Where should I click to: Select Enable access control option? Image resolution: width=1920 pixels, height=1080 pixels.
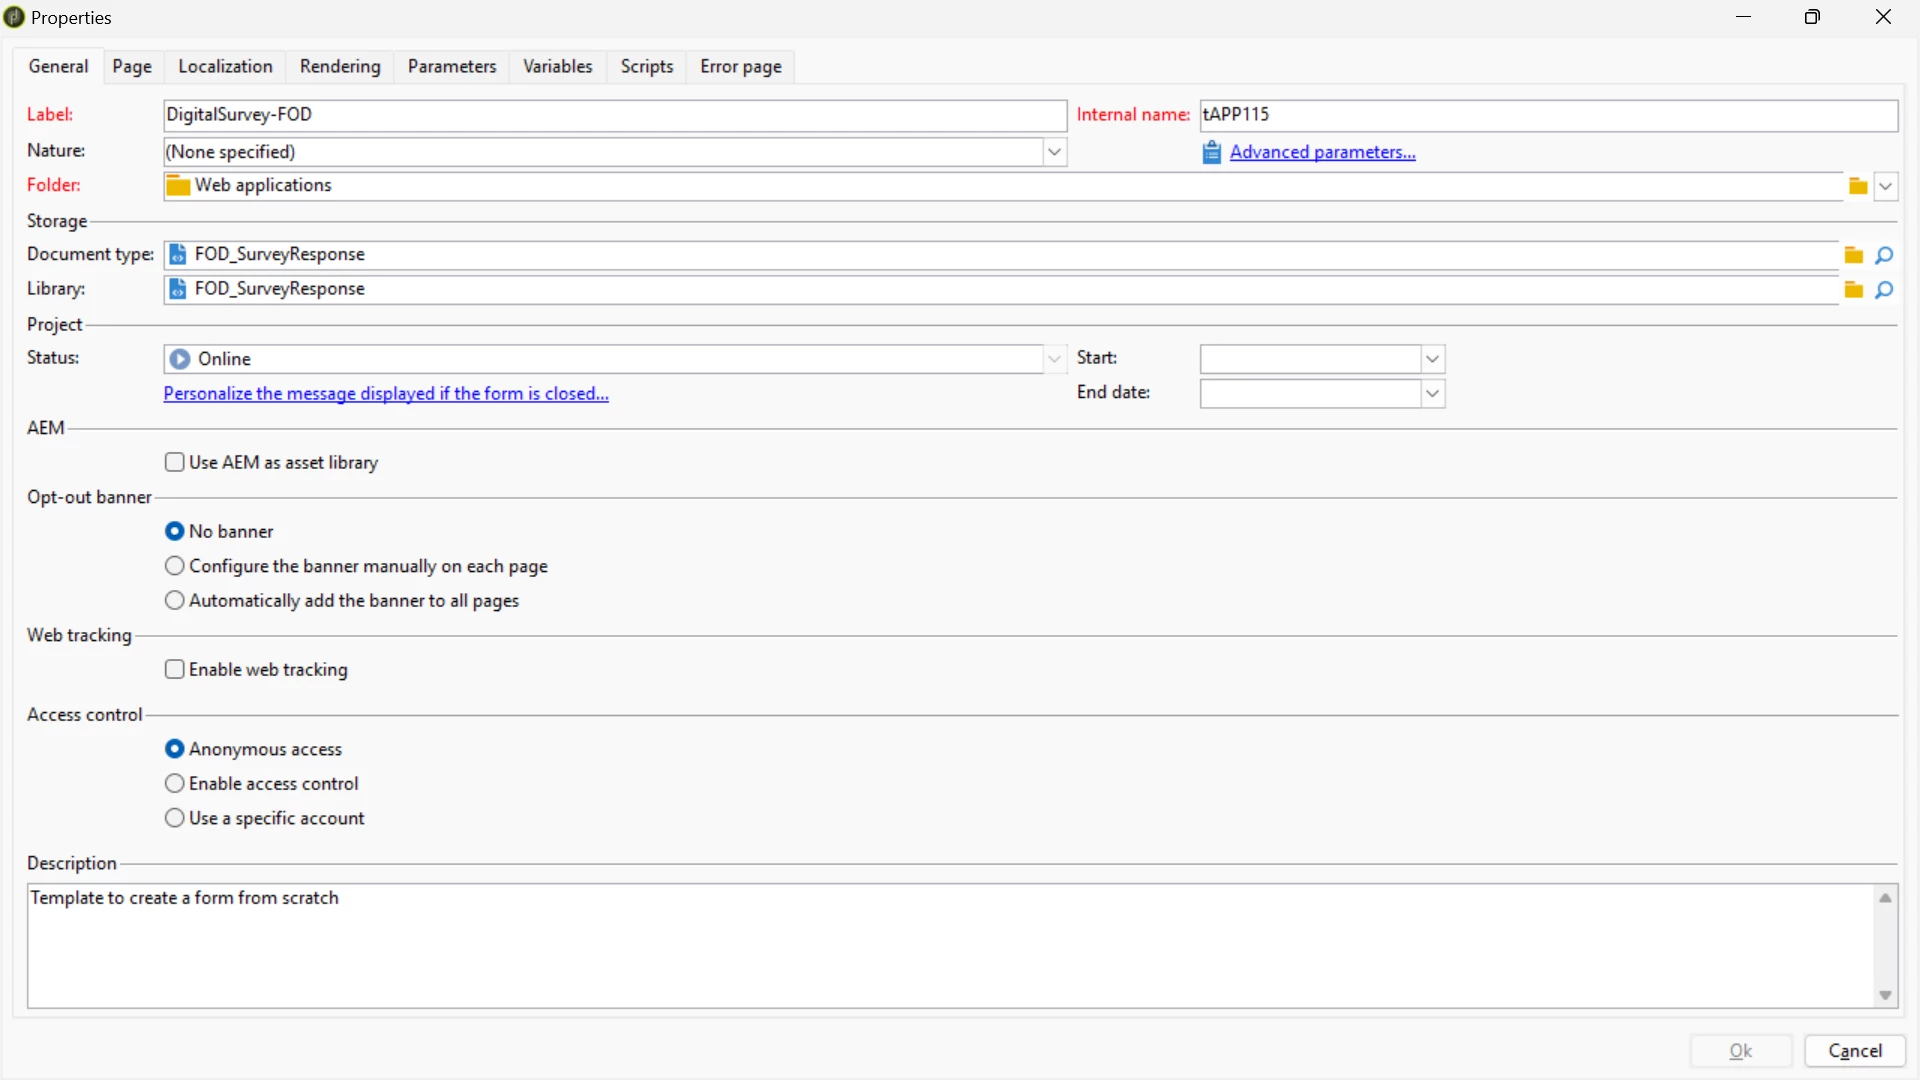pos(175,783)
